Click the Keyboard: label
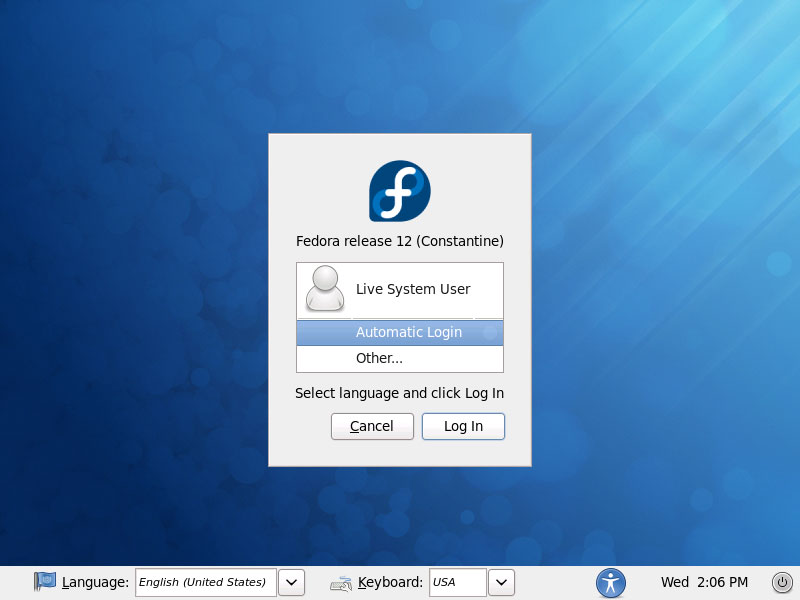 point(390,582)
